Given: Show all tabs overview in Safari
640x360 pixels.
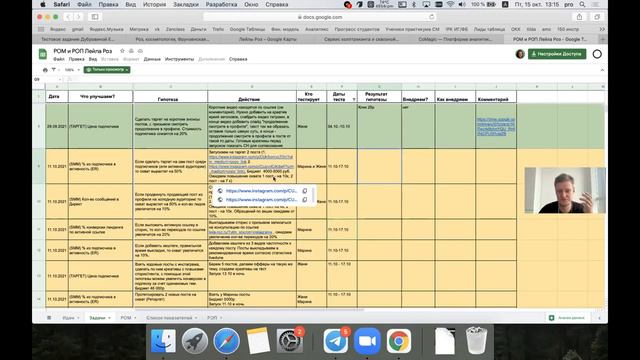Looking at the screenshot, I should (597, 17).
